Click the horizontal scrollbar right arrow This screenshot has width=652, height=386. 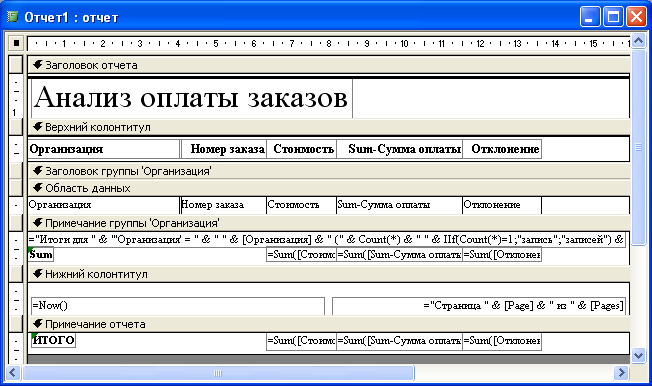click(621, 372)
